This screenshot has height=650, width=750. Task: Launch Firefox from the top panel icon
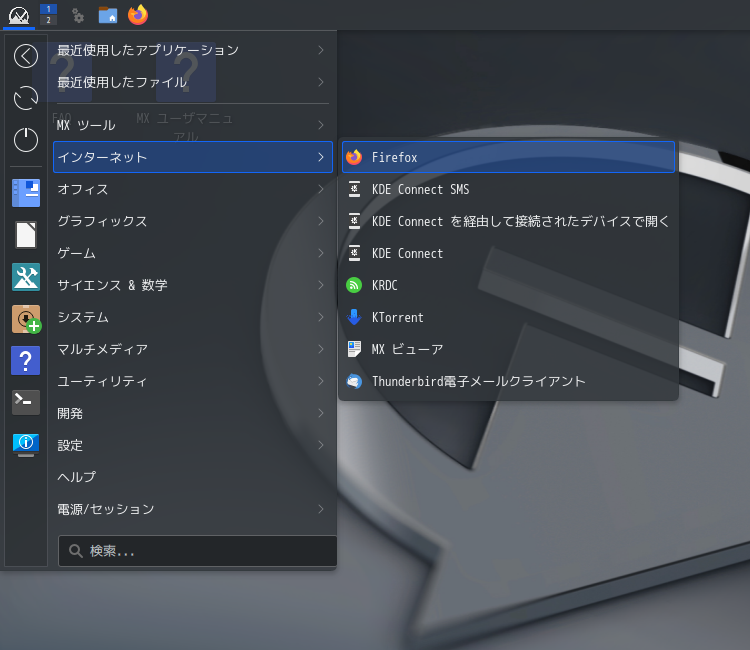(138, 15)
